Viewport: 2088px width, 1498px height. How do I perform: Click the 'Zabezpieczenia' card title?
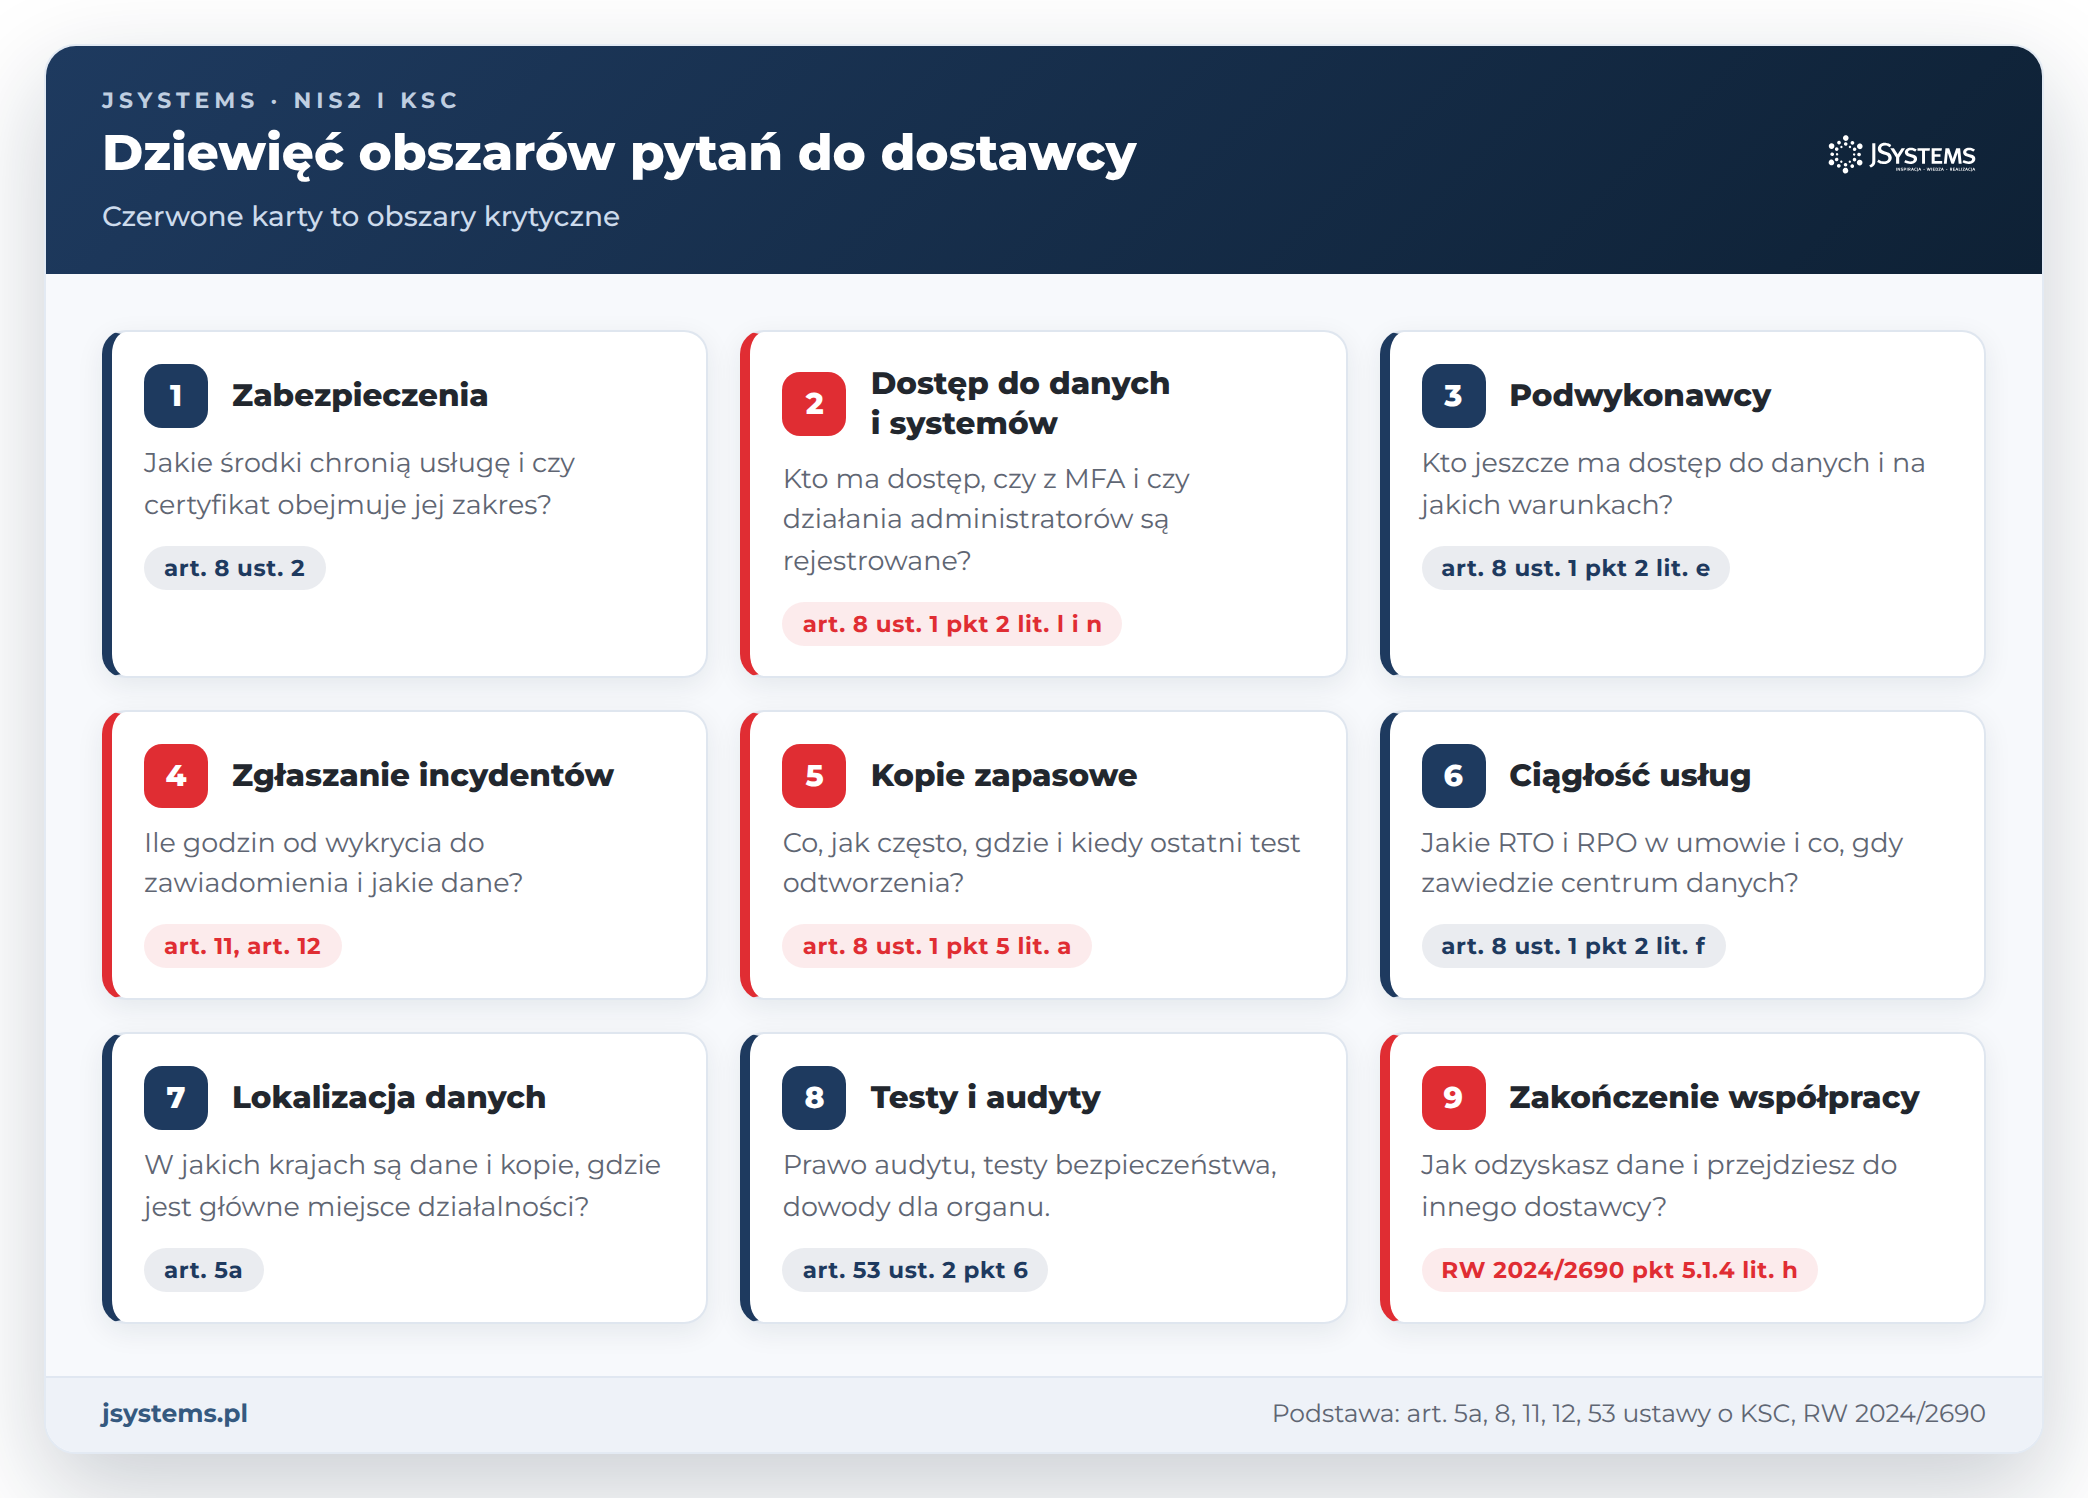pos(360,395)
